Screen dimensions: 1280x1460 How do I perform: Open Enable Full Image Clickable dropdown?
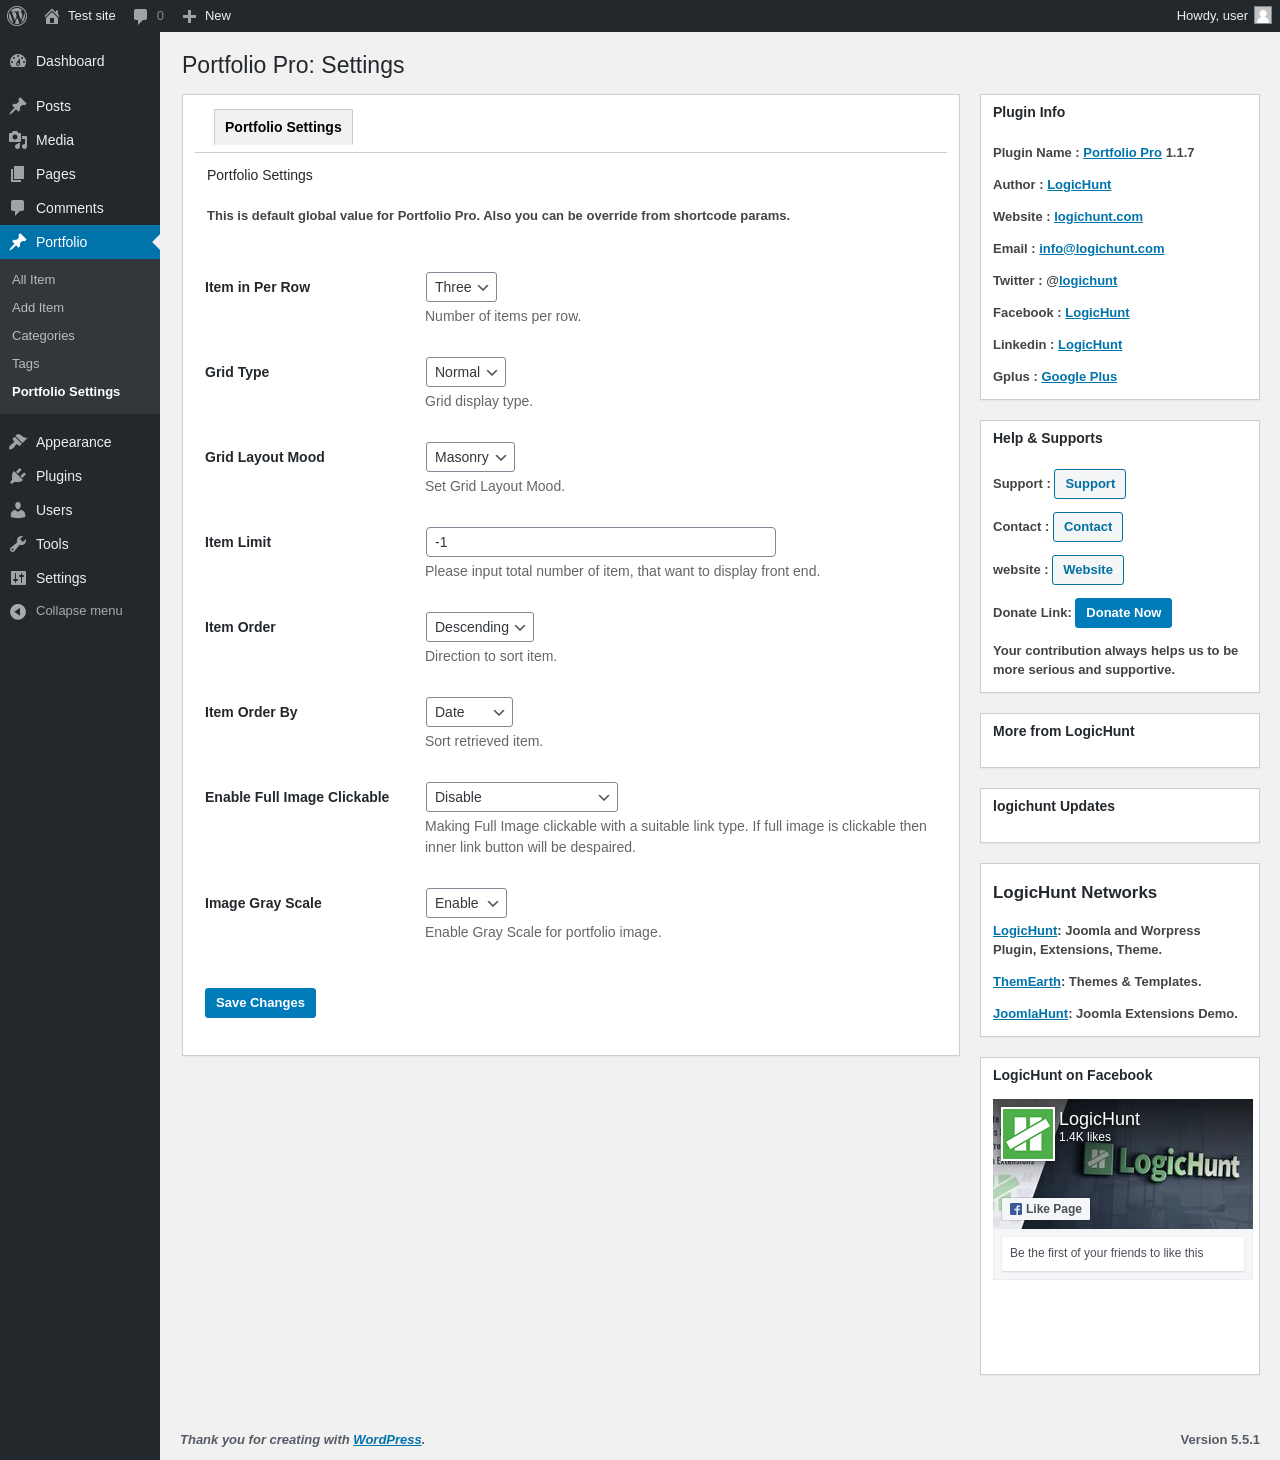(522, 797)
